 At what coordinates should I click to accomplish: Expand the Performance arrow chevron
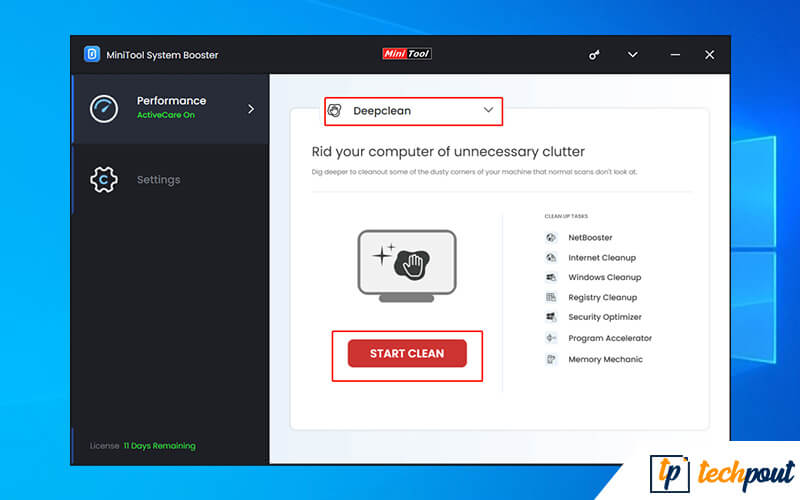click(x=251, y=109)
